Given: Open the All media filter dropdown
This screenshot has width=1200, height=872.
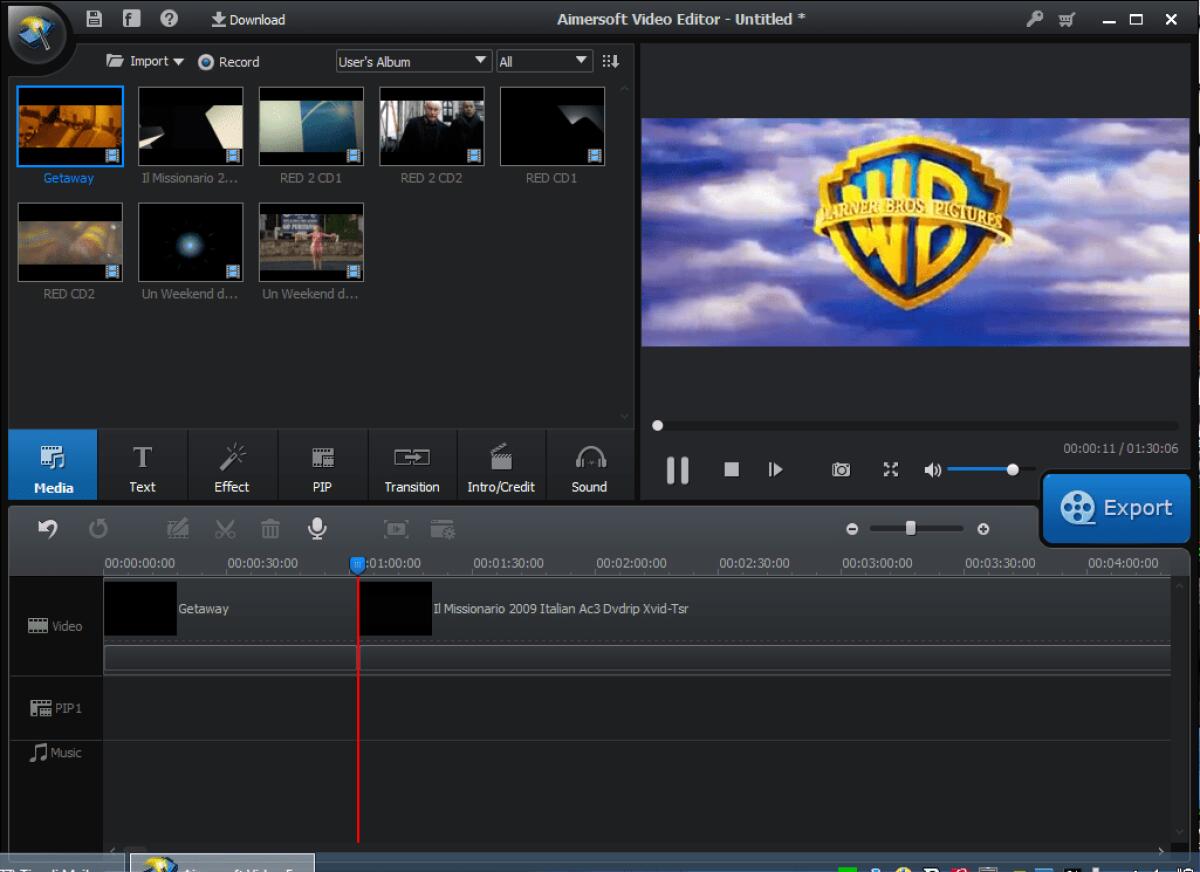Looking at the screenshot, I should pyautogui.click(x=544, y=60).
